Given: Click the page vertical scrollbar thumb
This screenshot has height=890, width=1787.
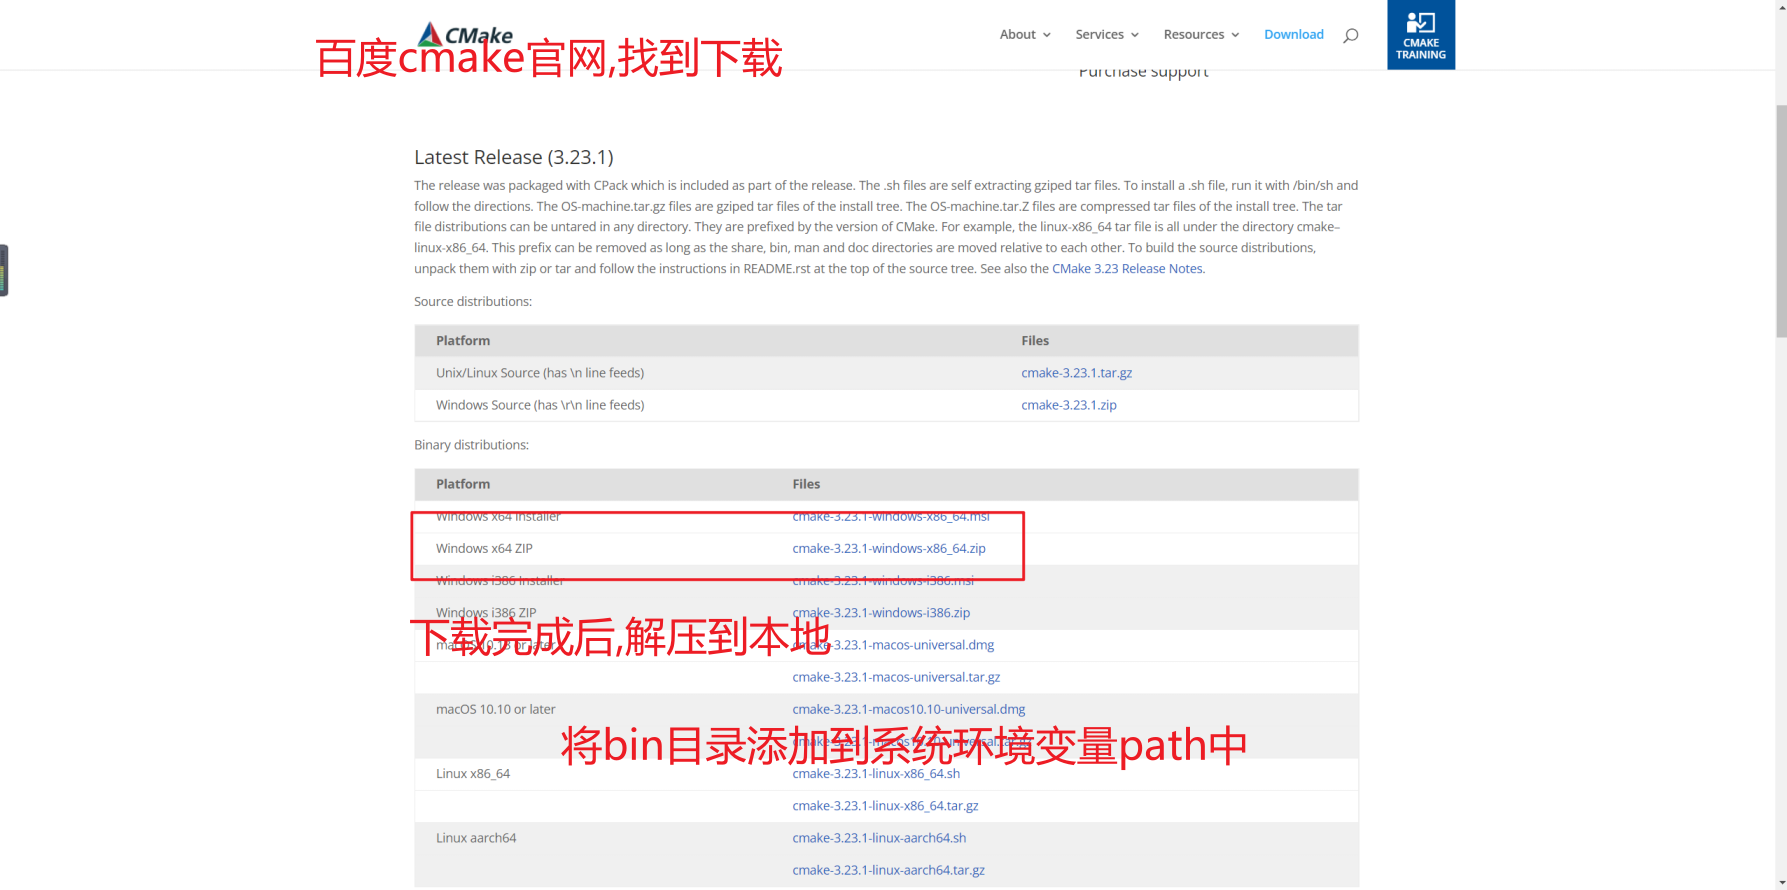Looking at the screenshot, I should click(x=1780, y=220).
